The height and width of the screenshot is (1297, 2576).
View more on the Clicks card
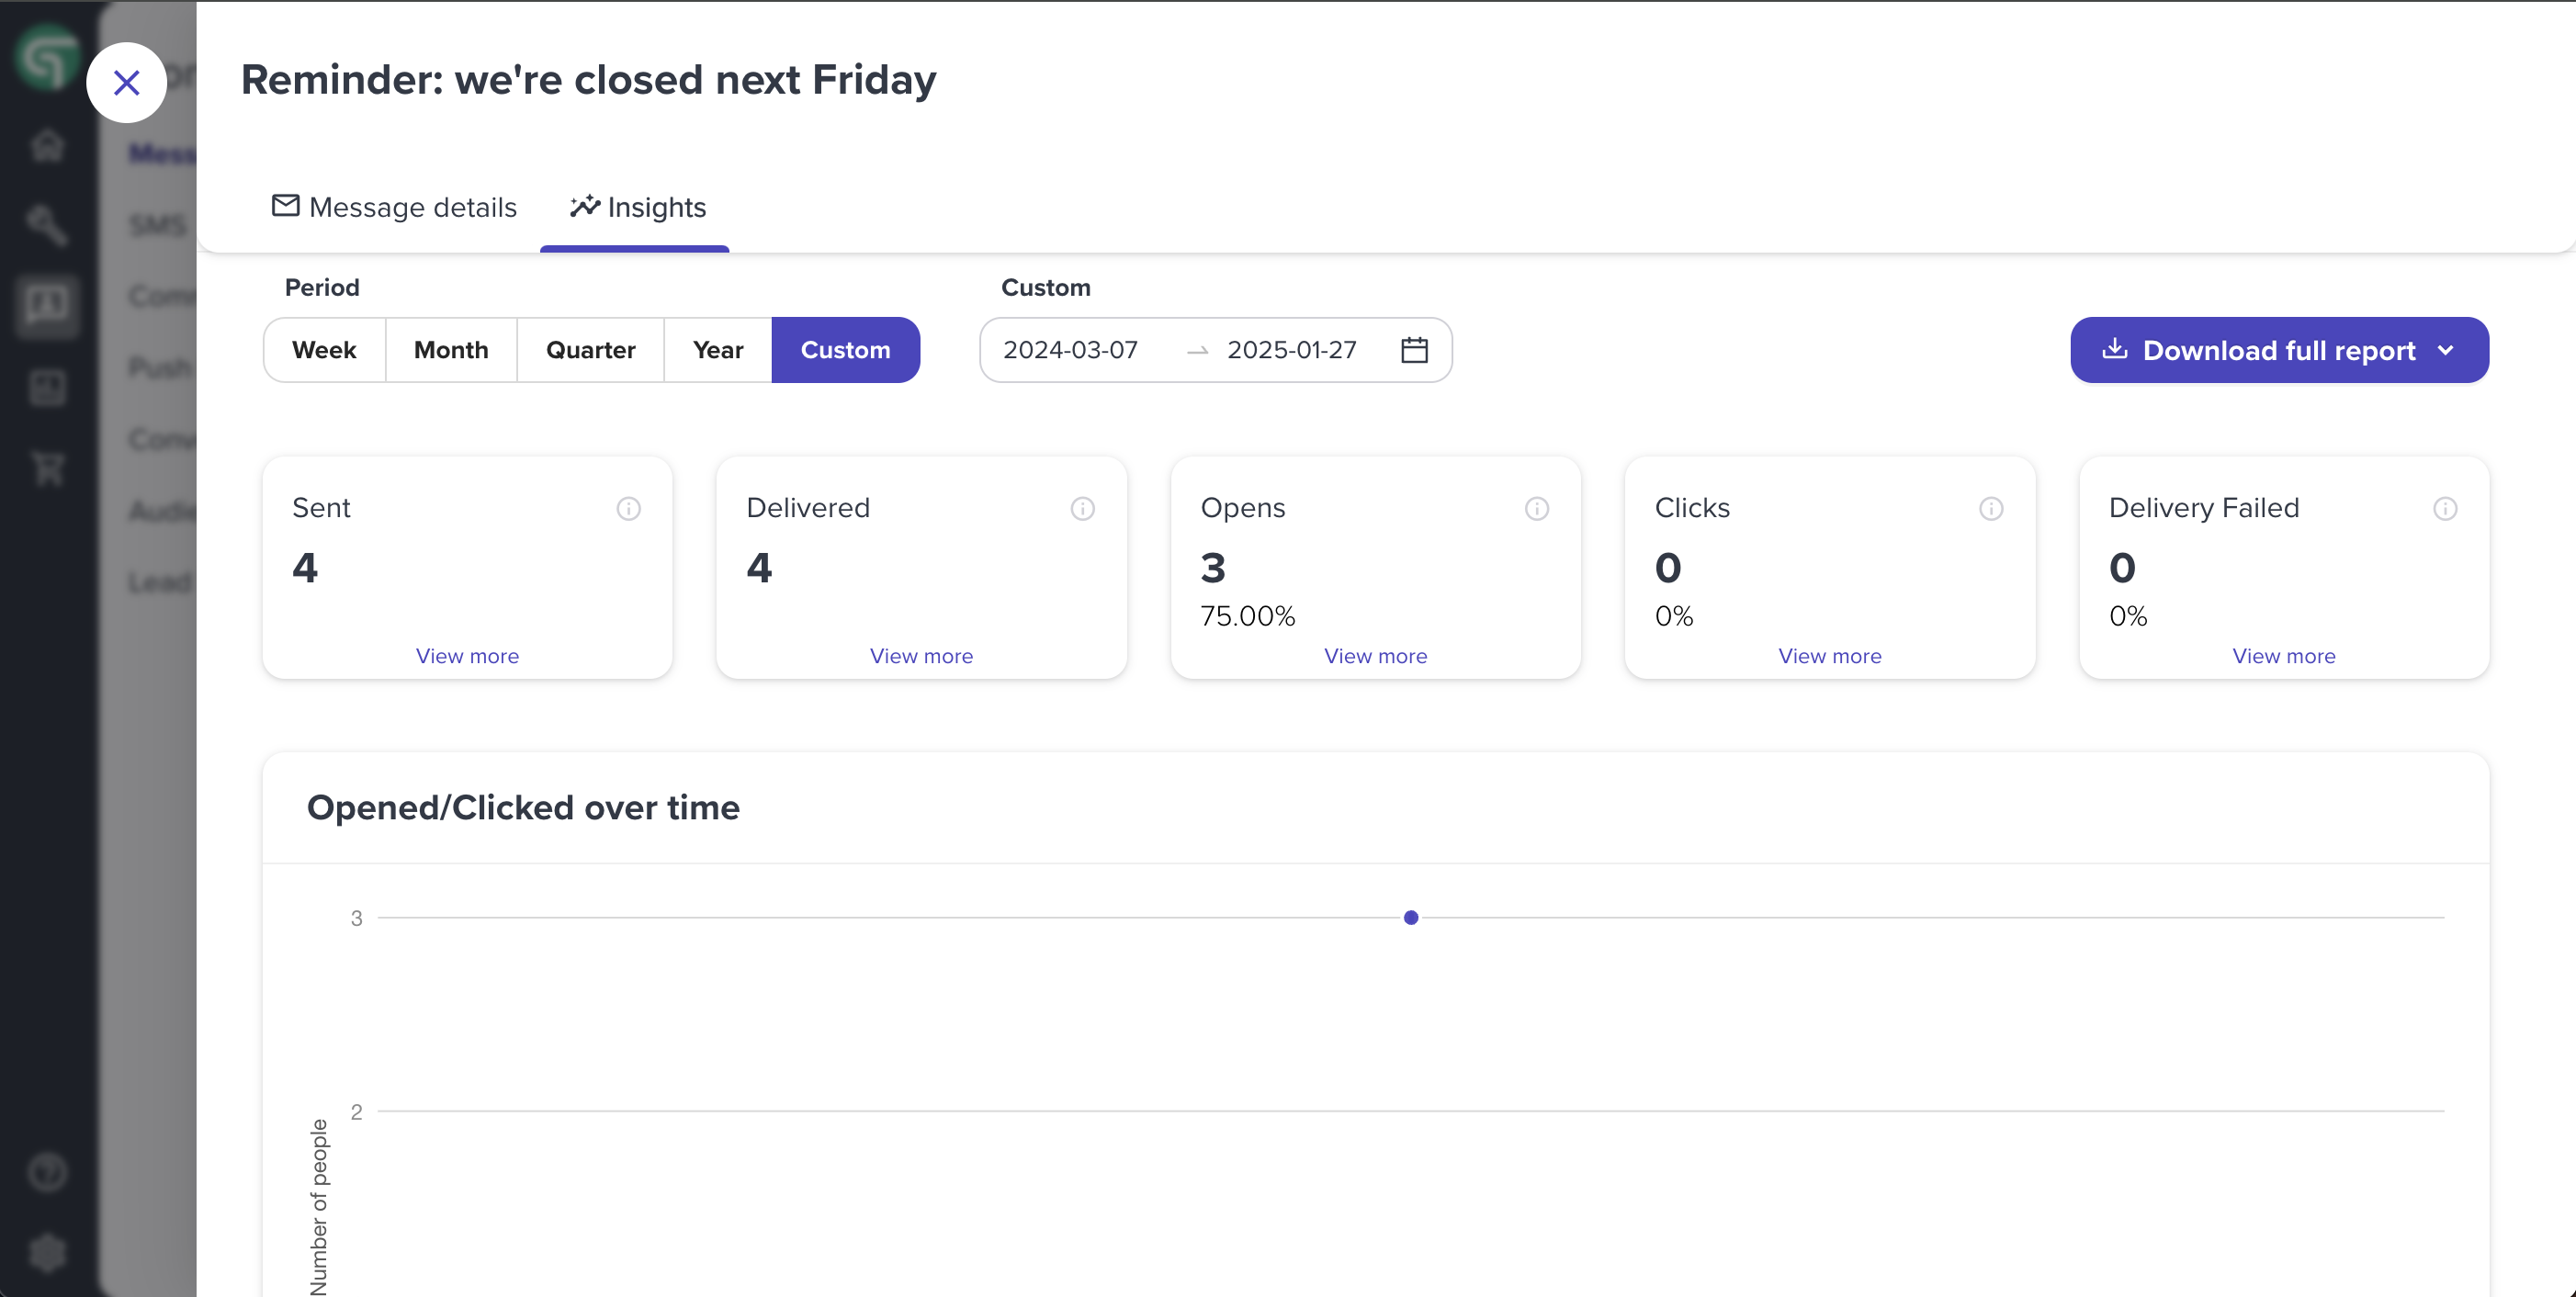point(1829,656)
